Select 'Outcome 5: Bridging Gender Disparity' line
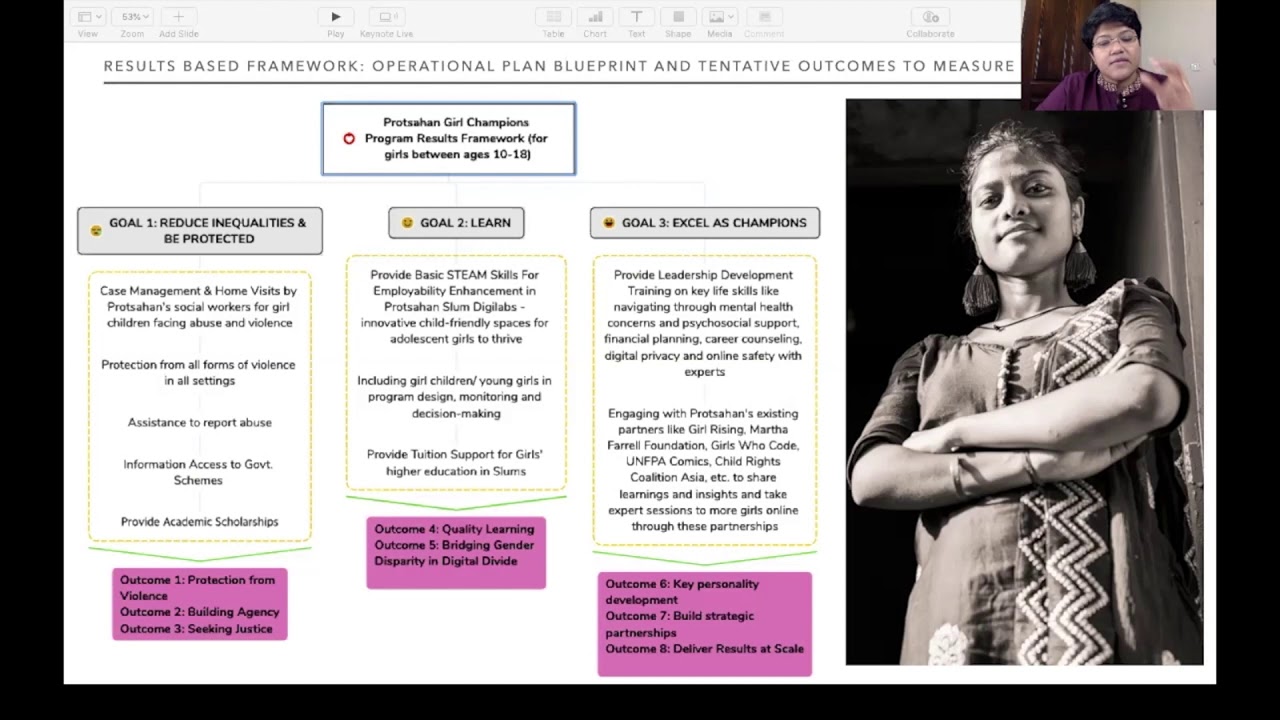The width and height of the screenshot is (1280, 720). pos(454,553)
